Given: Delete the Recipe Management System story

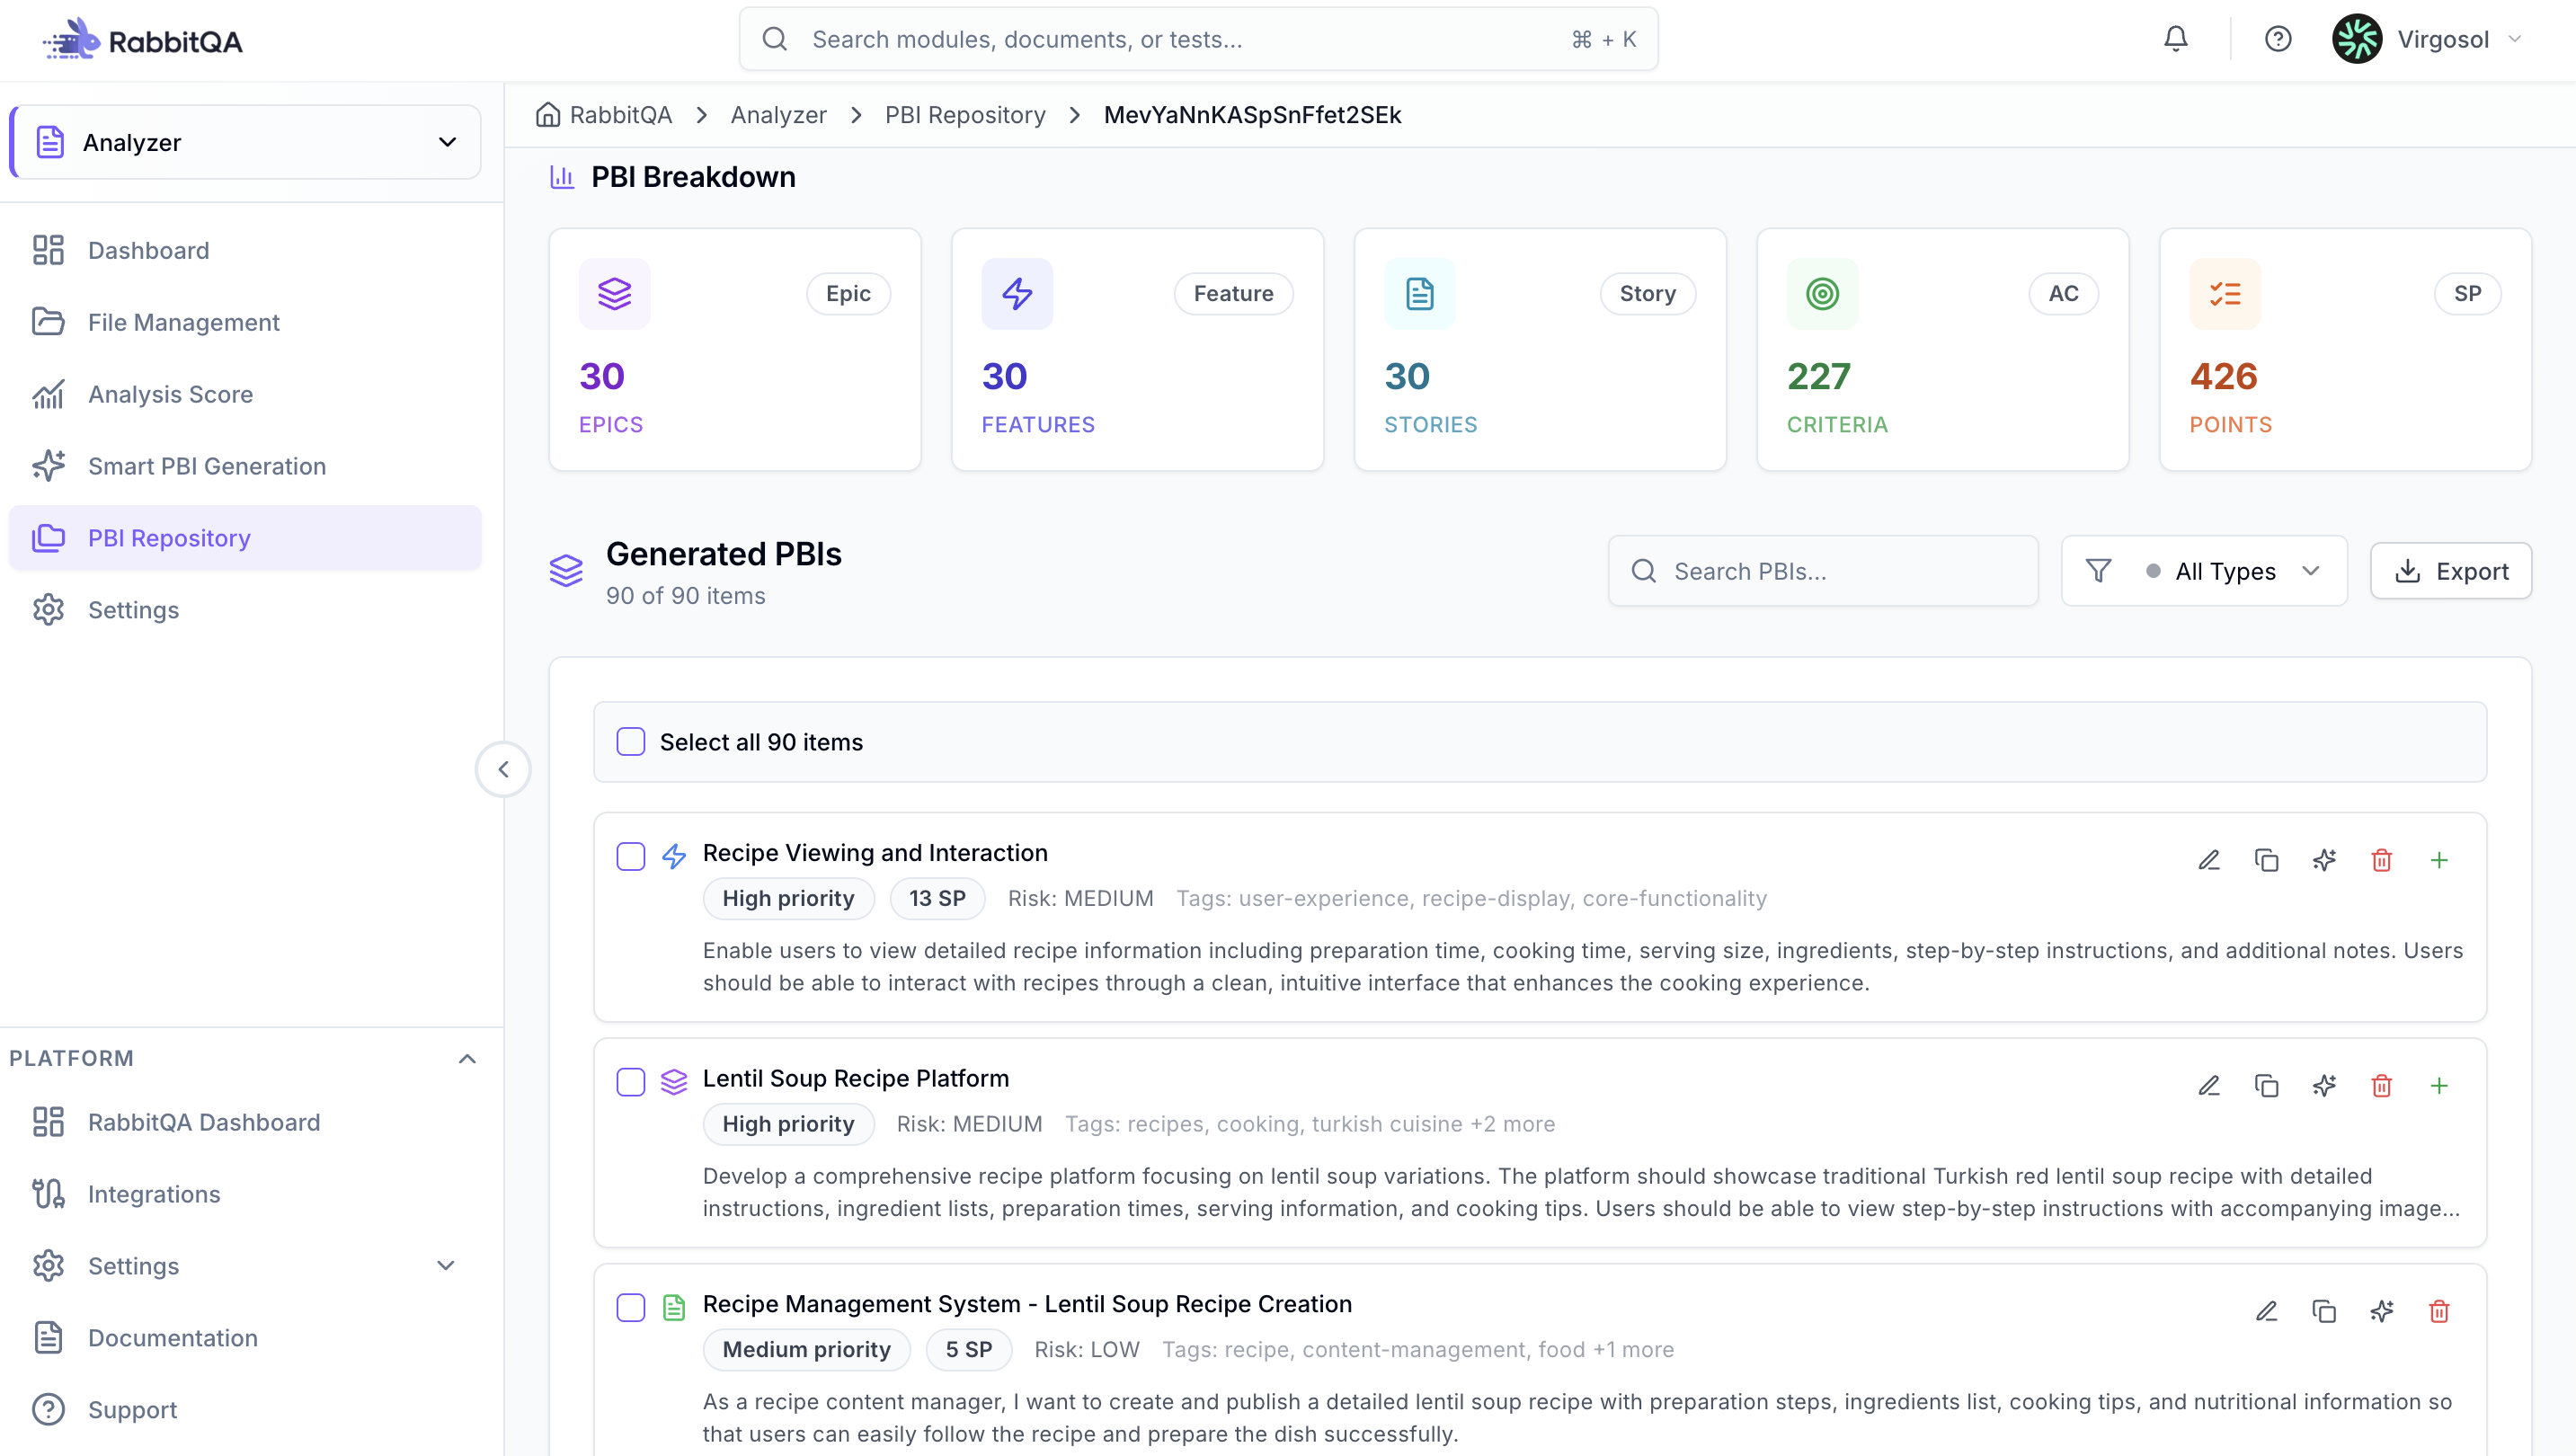Looking at the screenshot, I should [2439, 1311].
